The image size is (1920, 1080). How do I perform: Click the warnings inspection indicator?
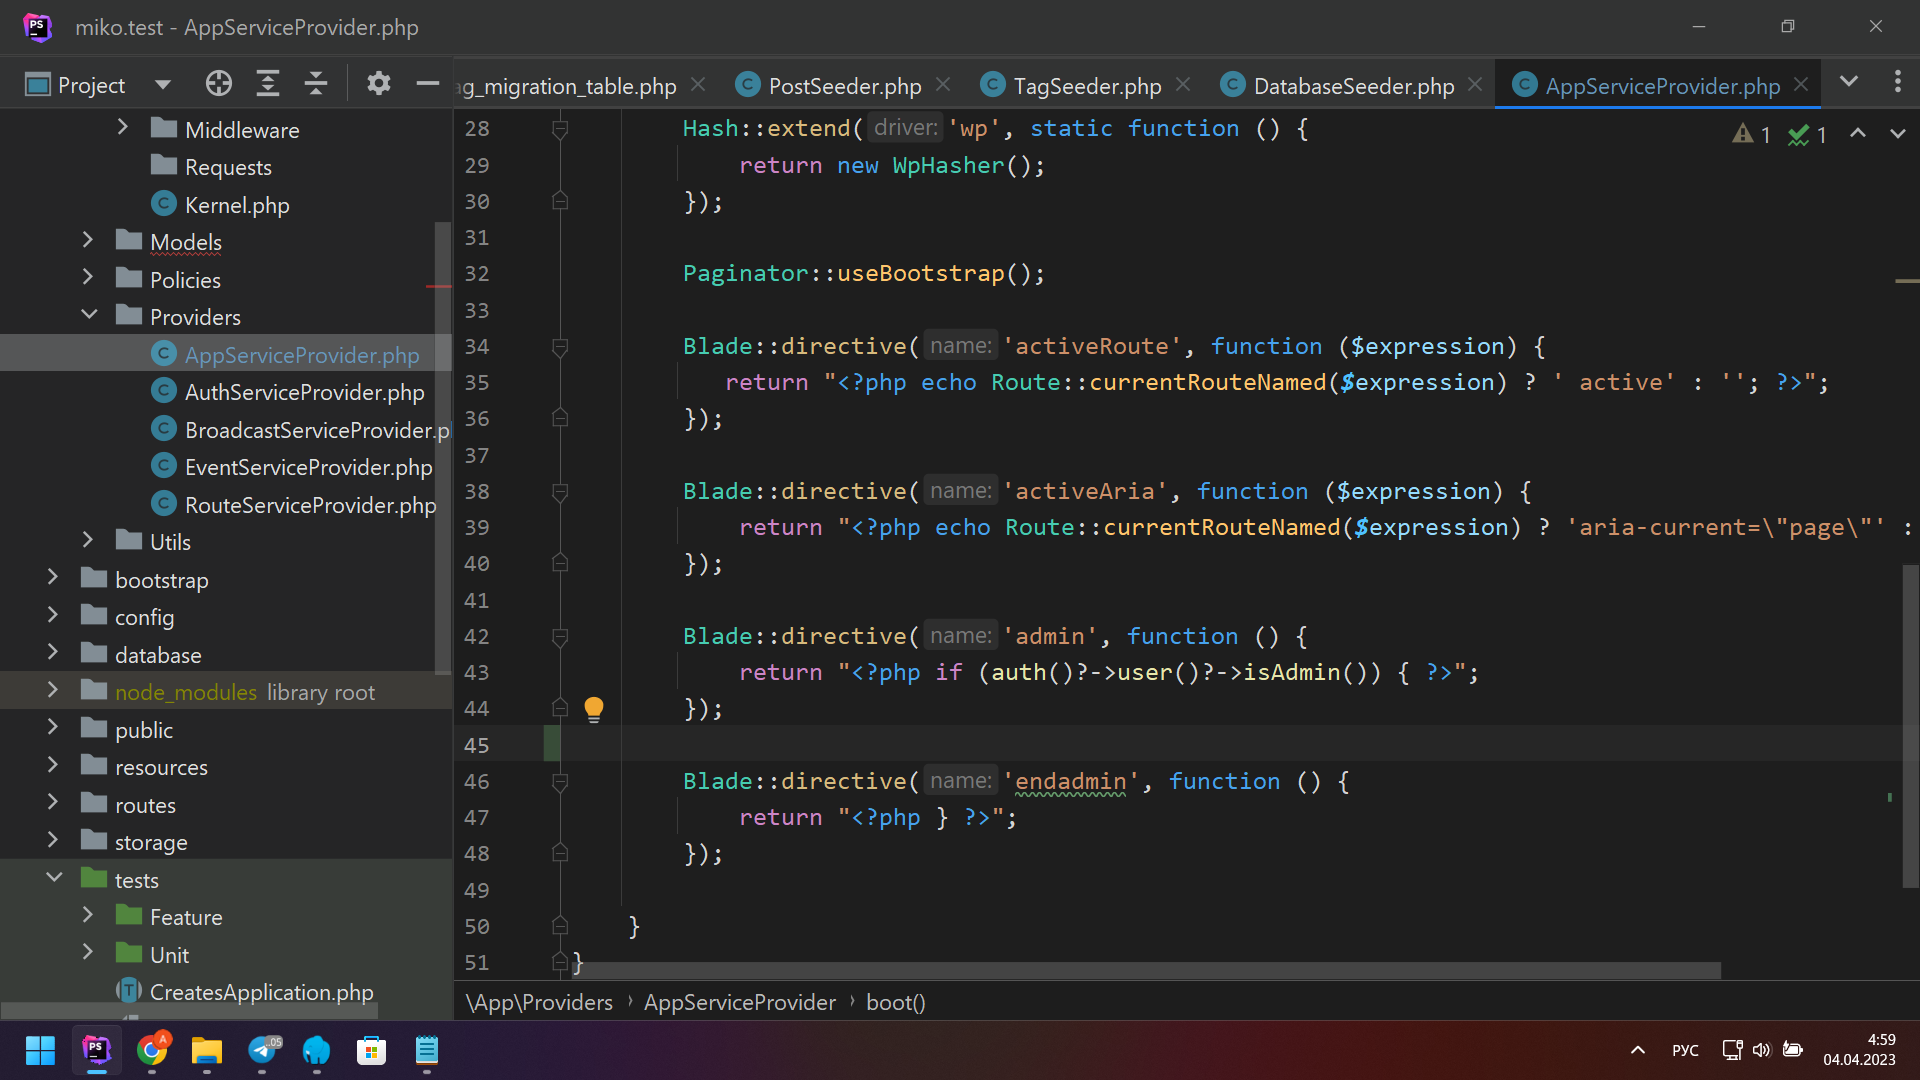click(x=1752, y=134)
